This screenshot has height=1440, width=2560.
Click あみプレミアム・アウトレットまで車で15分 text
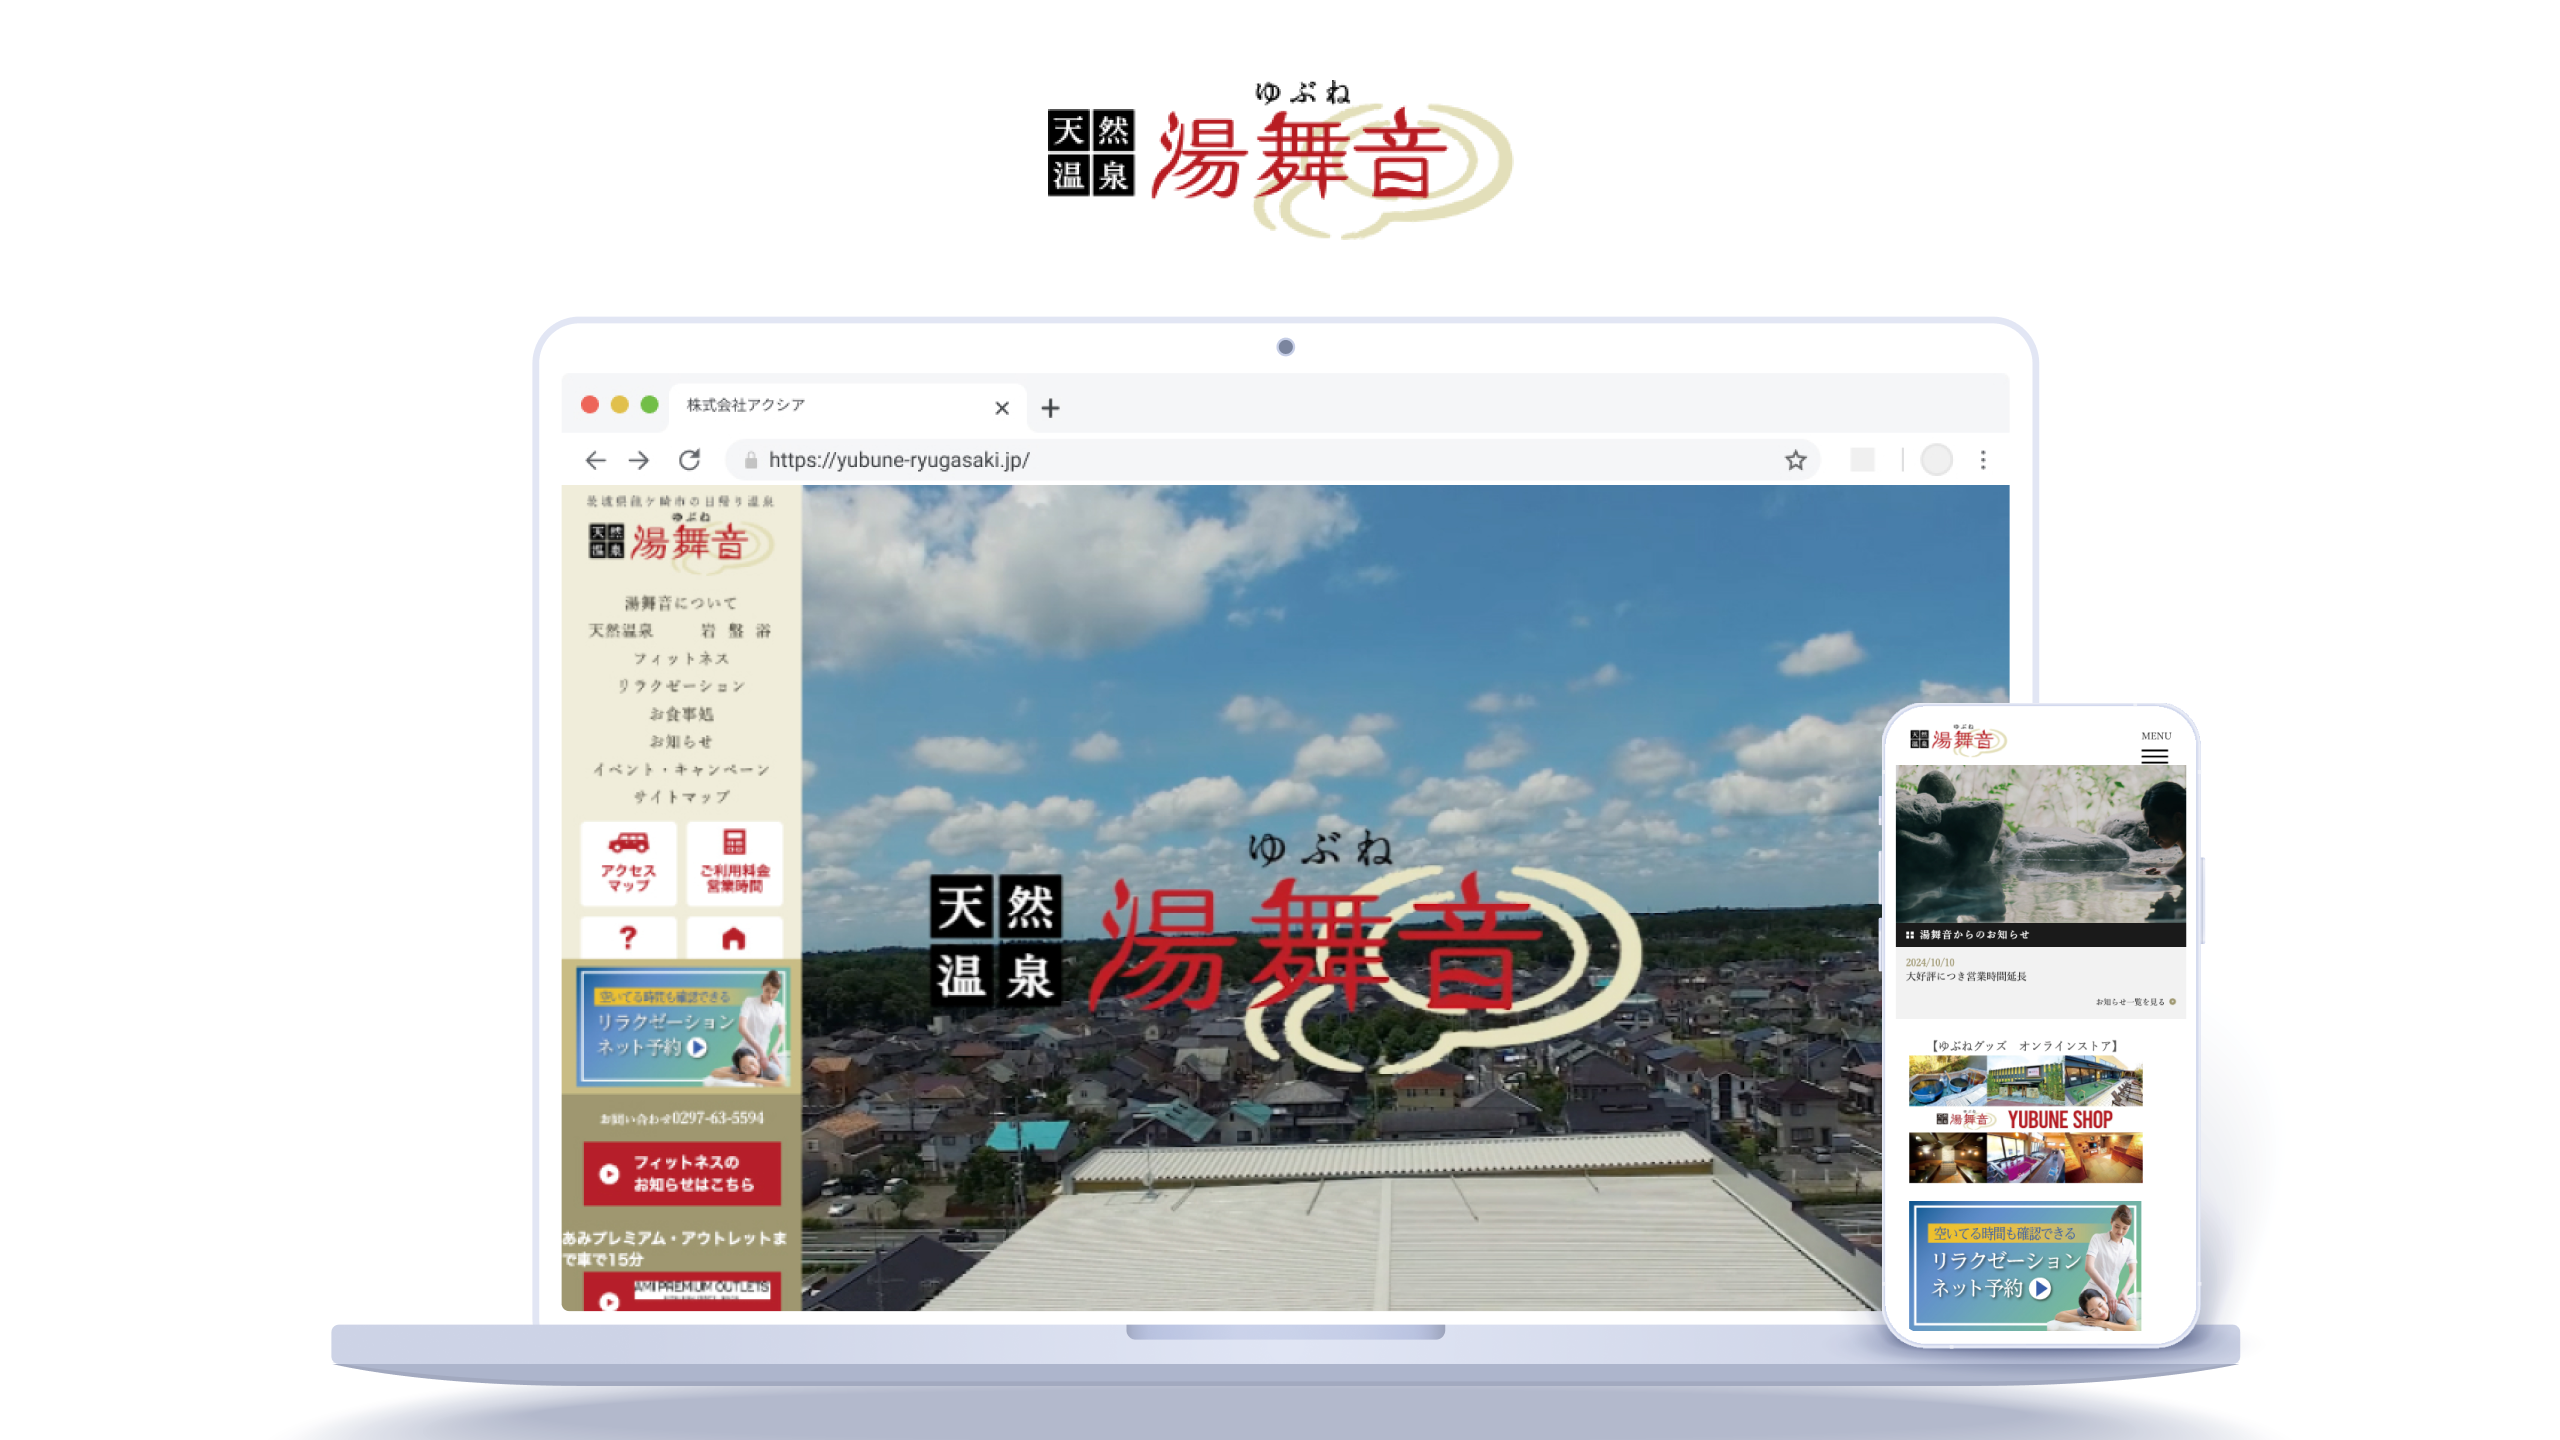pos(675,1248)
